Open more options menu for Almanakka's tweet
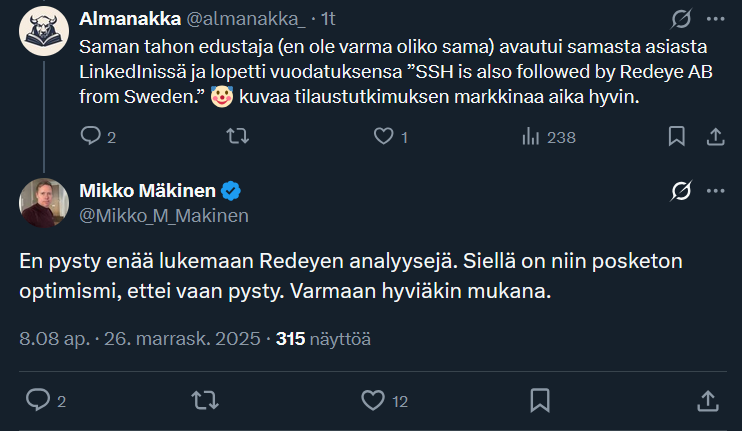Viewport: 742px width, 431px height. 716,19
